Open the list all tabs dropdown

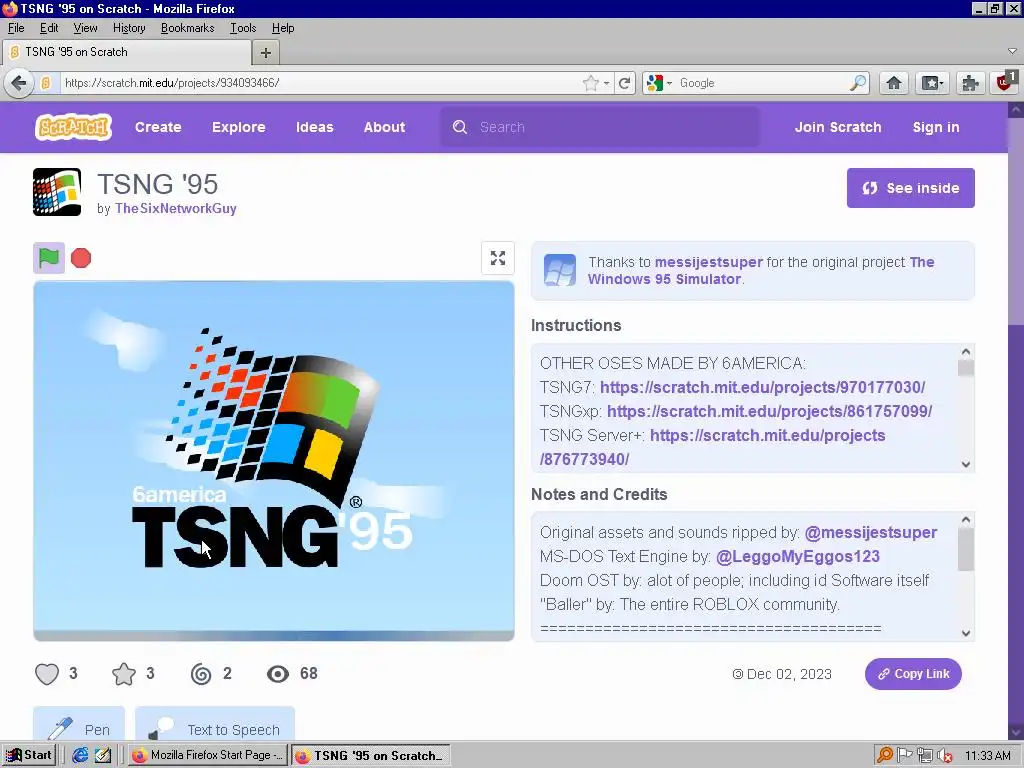(1012, 51)
